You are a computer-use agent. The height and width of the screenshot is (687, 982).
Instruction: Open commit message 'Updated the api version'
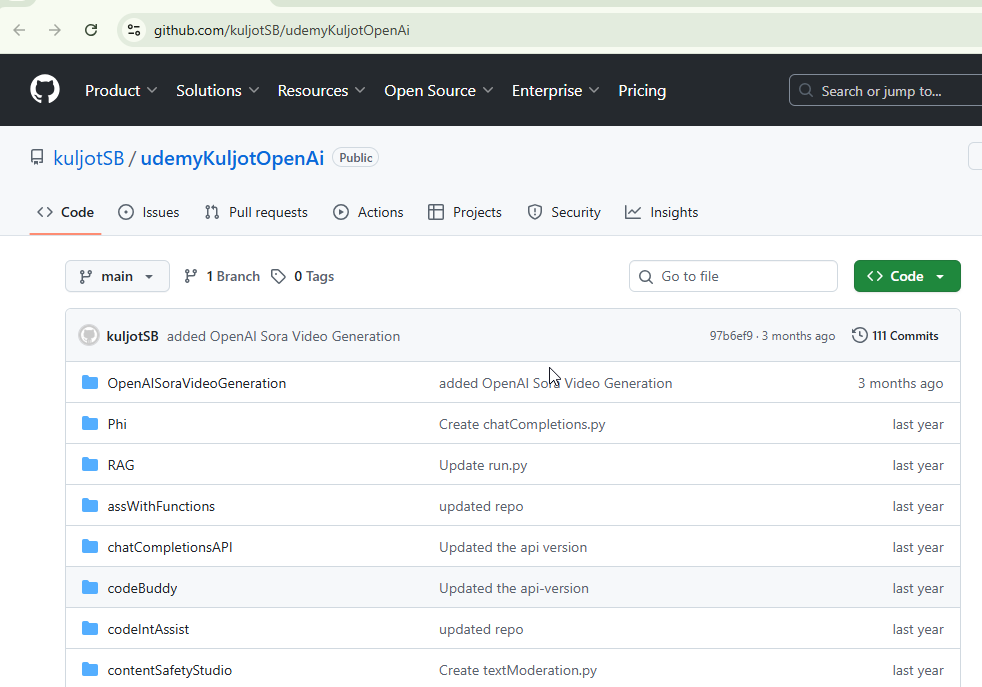tap(513, 547)
